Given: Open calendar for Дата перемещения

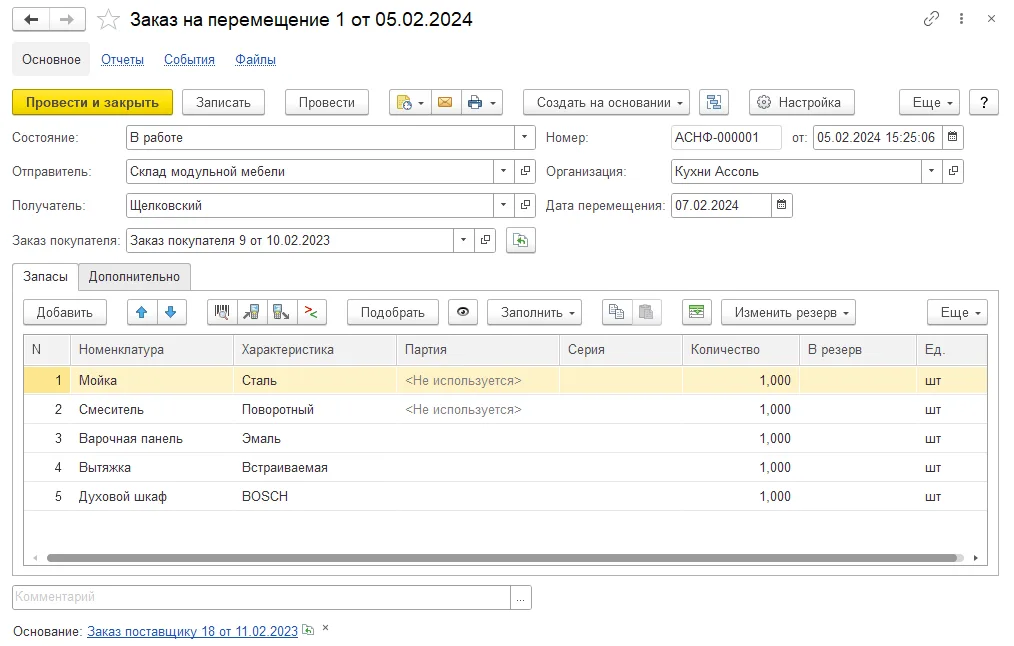Looking at the screenshot, I should click(781, 205).
